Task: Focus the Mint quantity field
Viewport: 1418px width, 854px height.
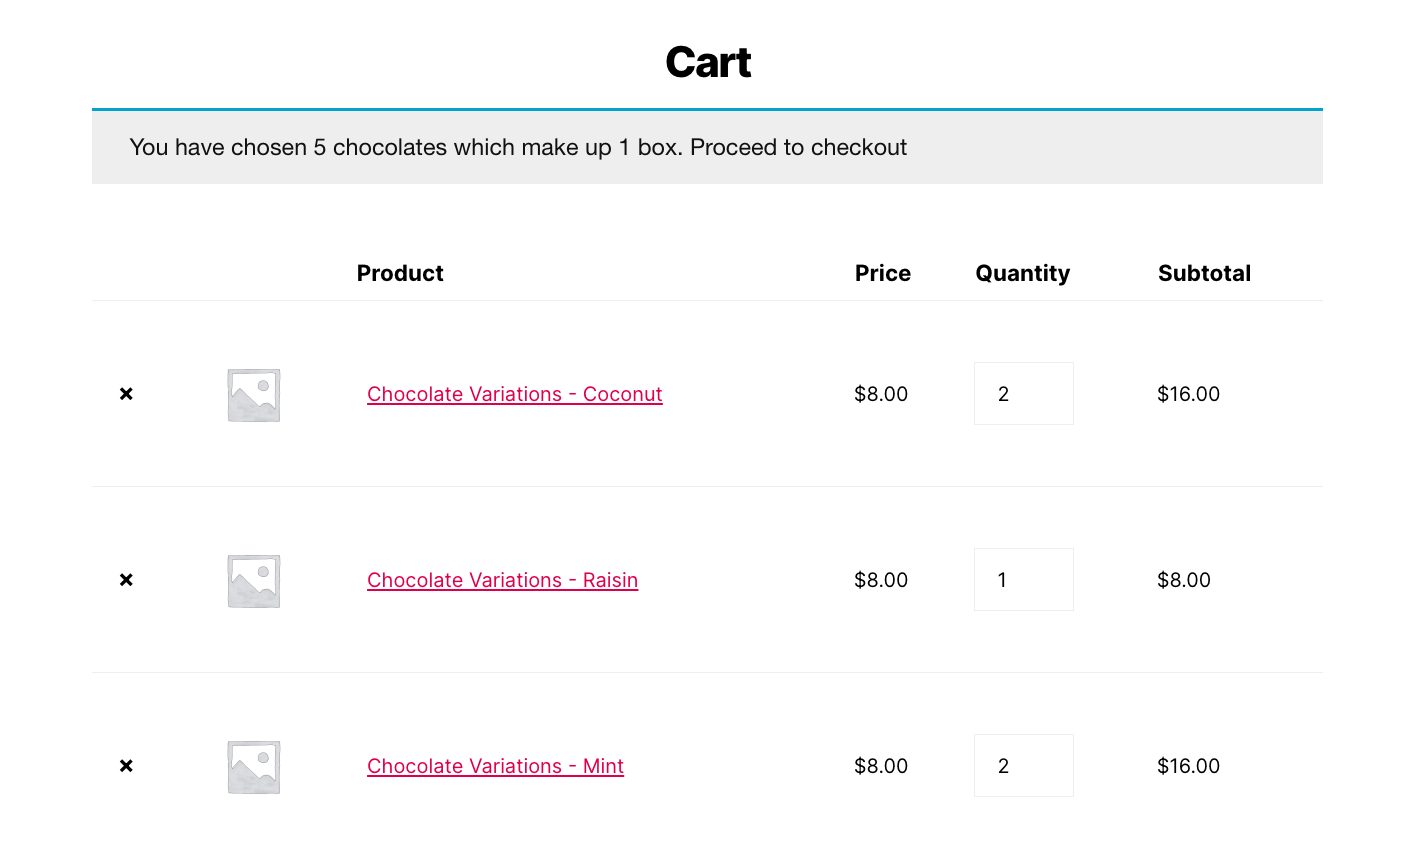Action: [x=1023, y=766]
